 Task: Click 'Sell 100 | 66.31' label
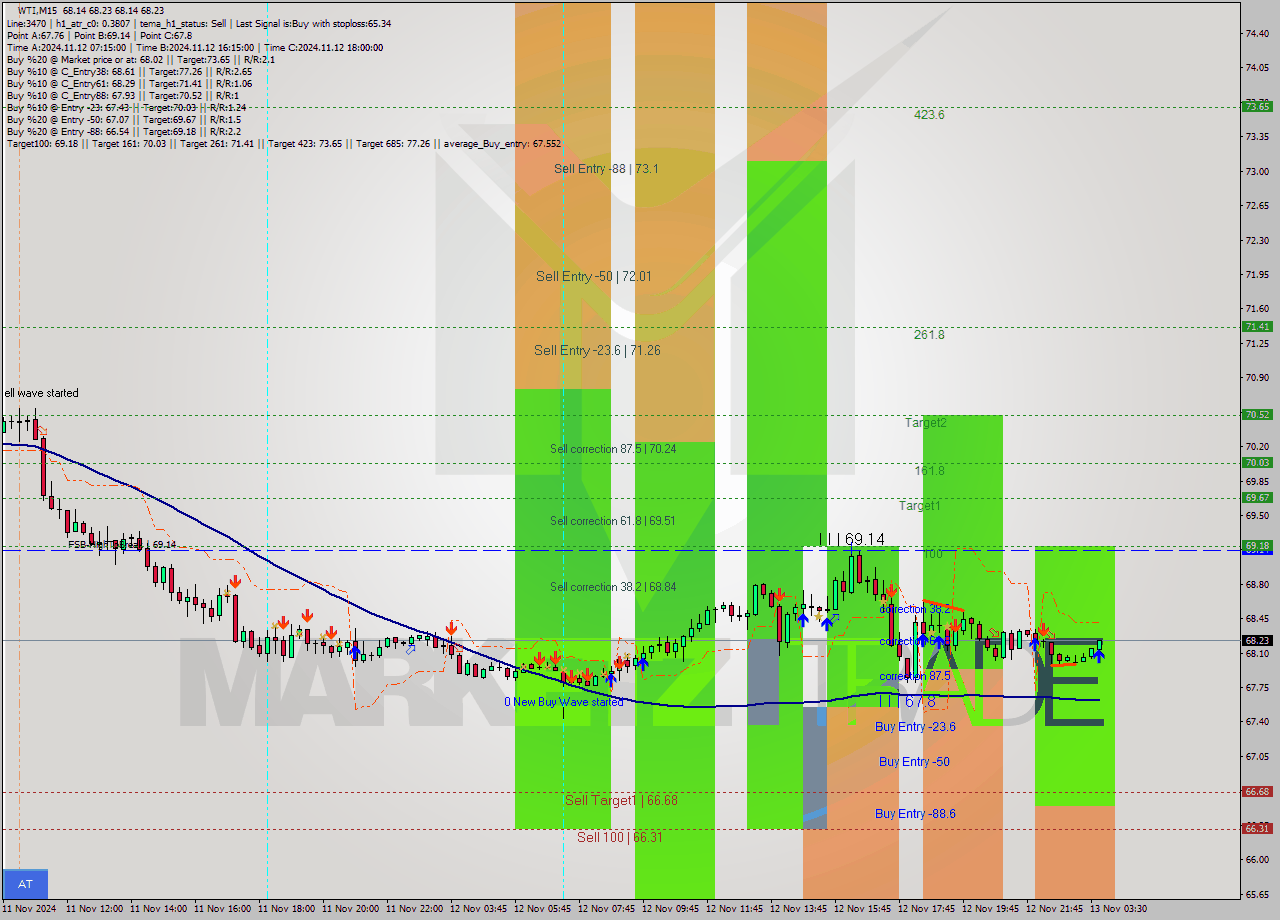(x=620, y=838)
